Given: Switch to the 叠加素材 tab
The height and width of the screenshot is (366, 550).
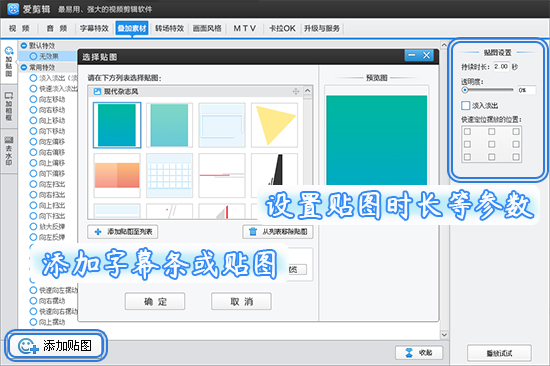Looking at the screenshot, I should [x=132, y=28].
